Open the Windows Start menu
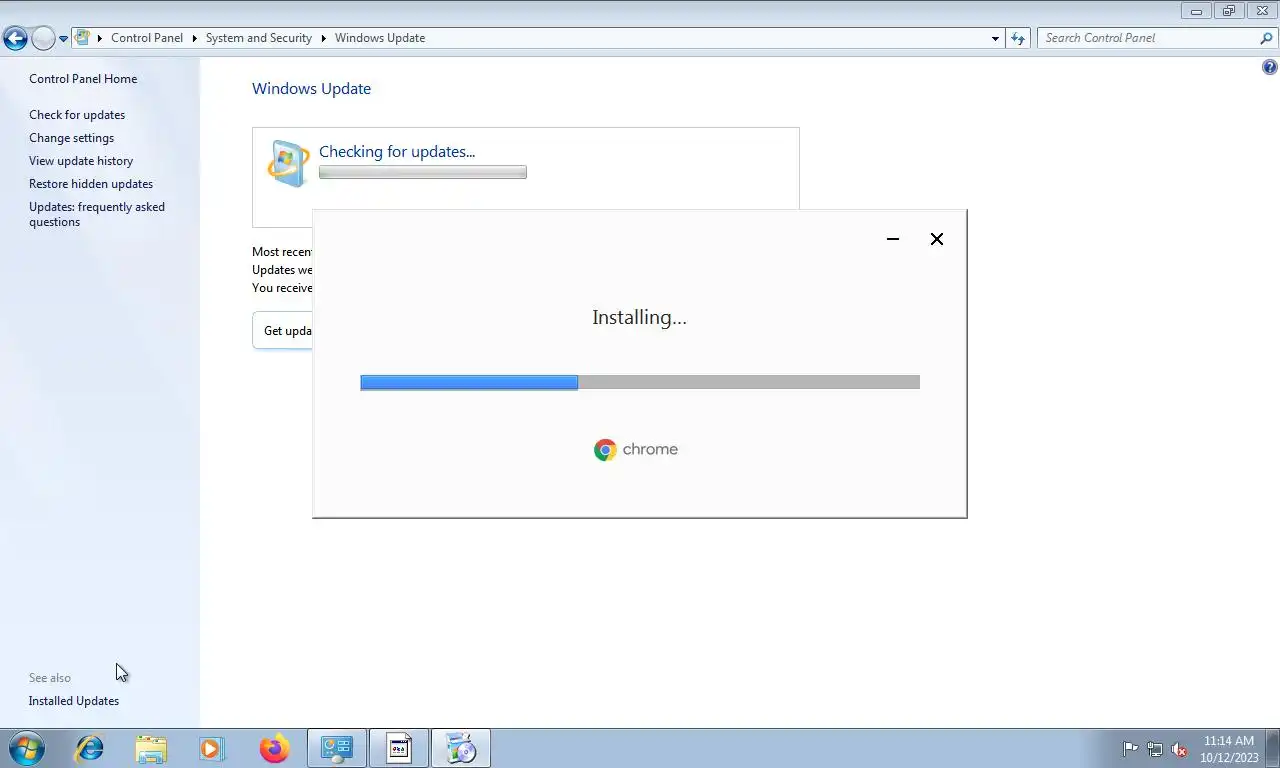Screen dimensions: 1280x768 tap(26, 748)
